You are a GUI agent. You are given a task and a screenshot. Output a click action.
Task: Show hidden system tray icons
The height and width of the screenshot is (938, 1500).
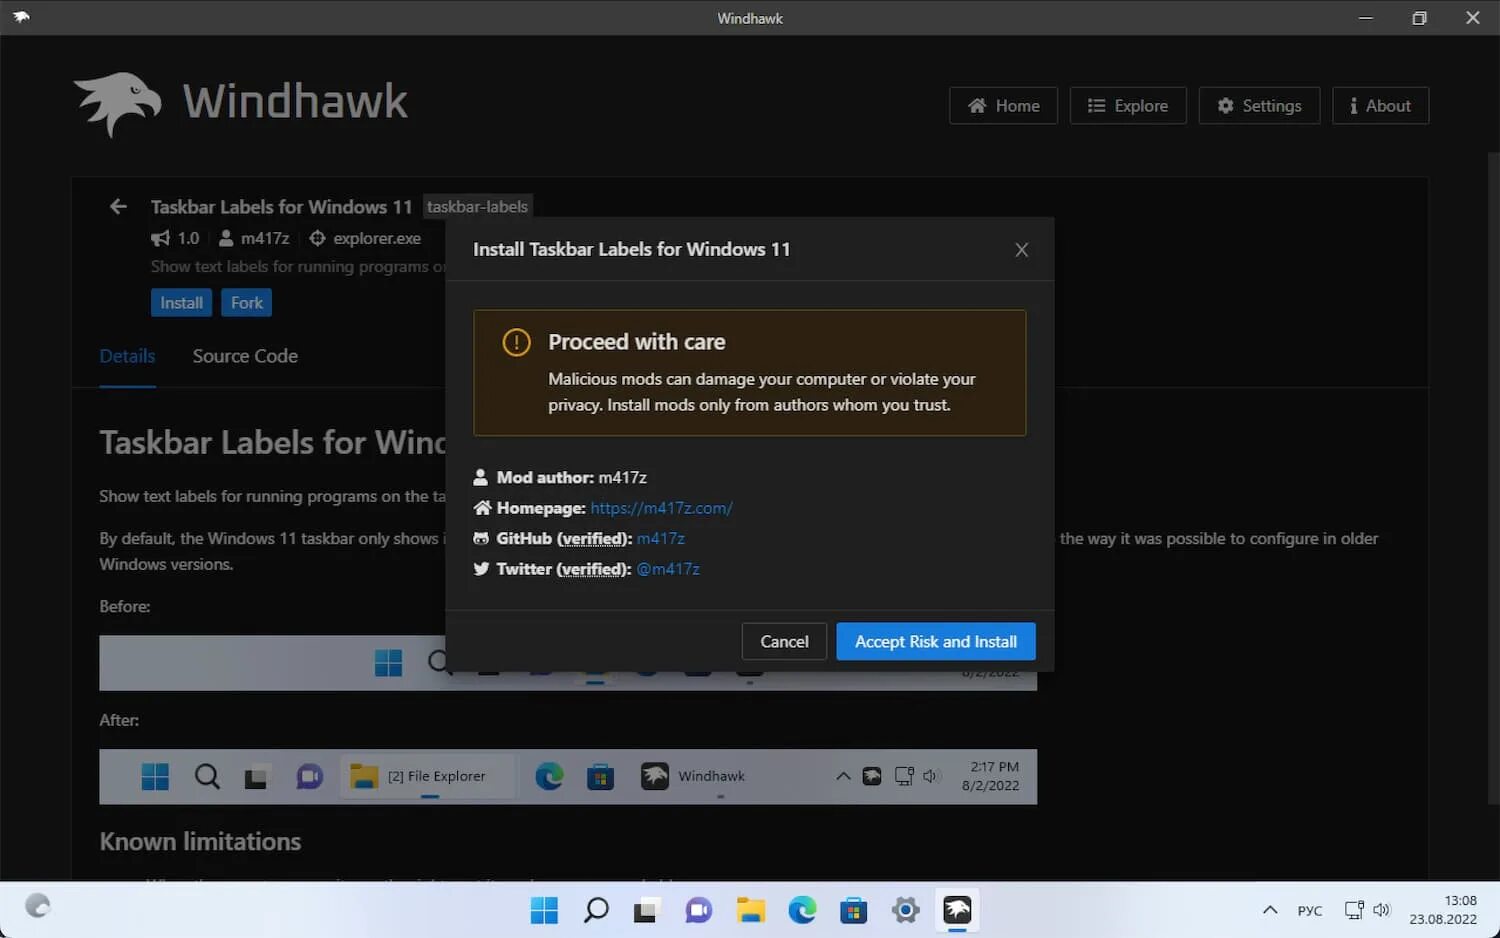tap(1270, 910)
